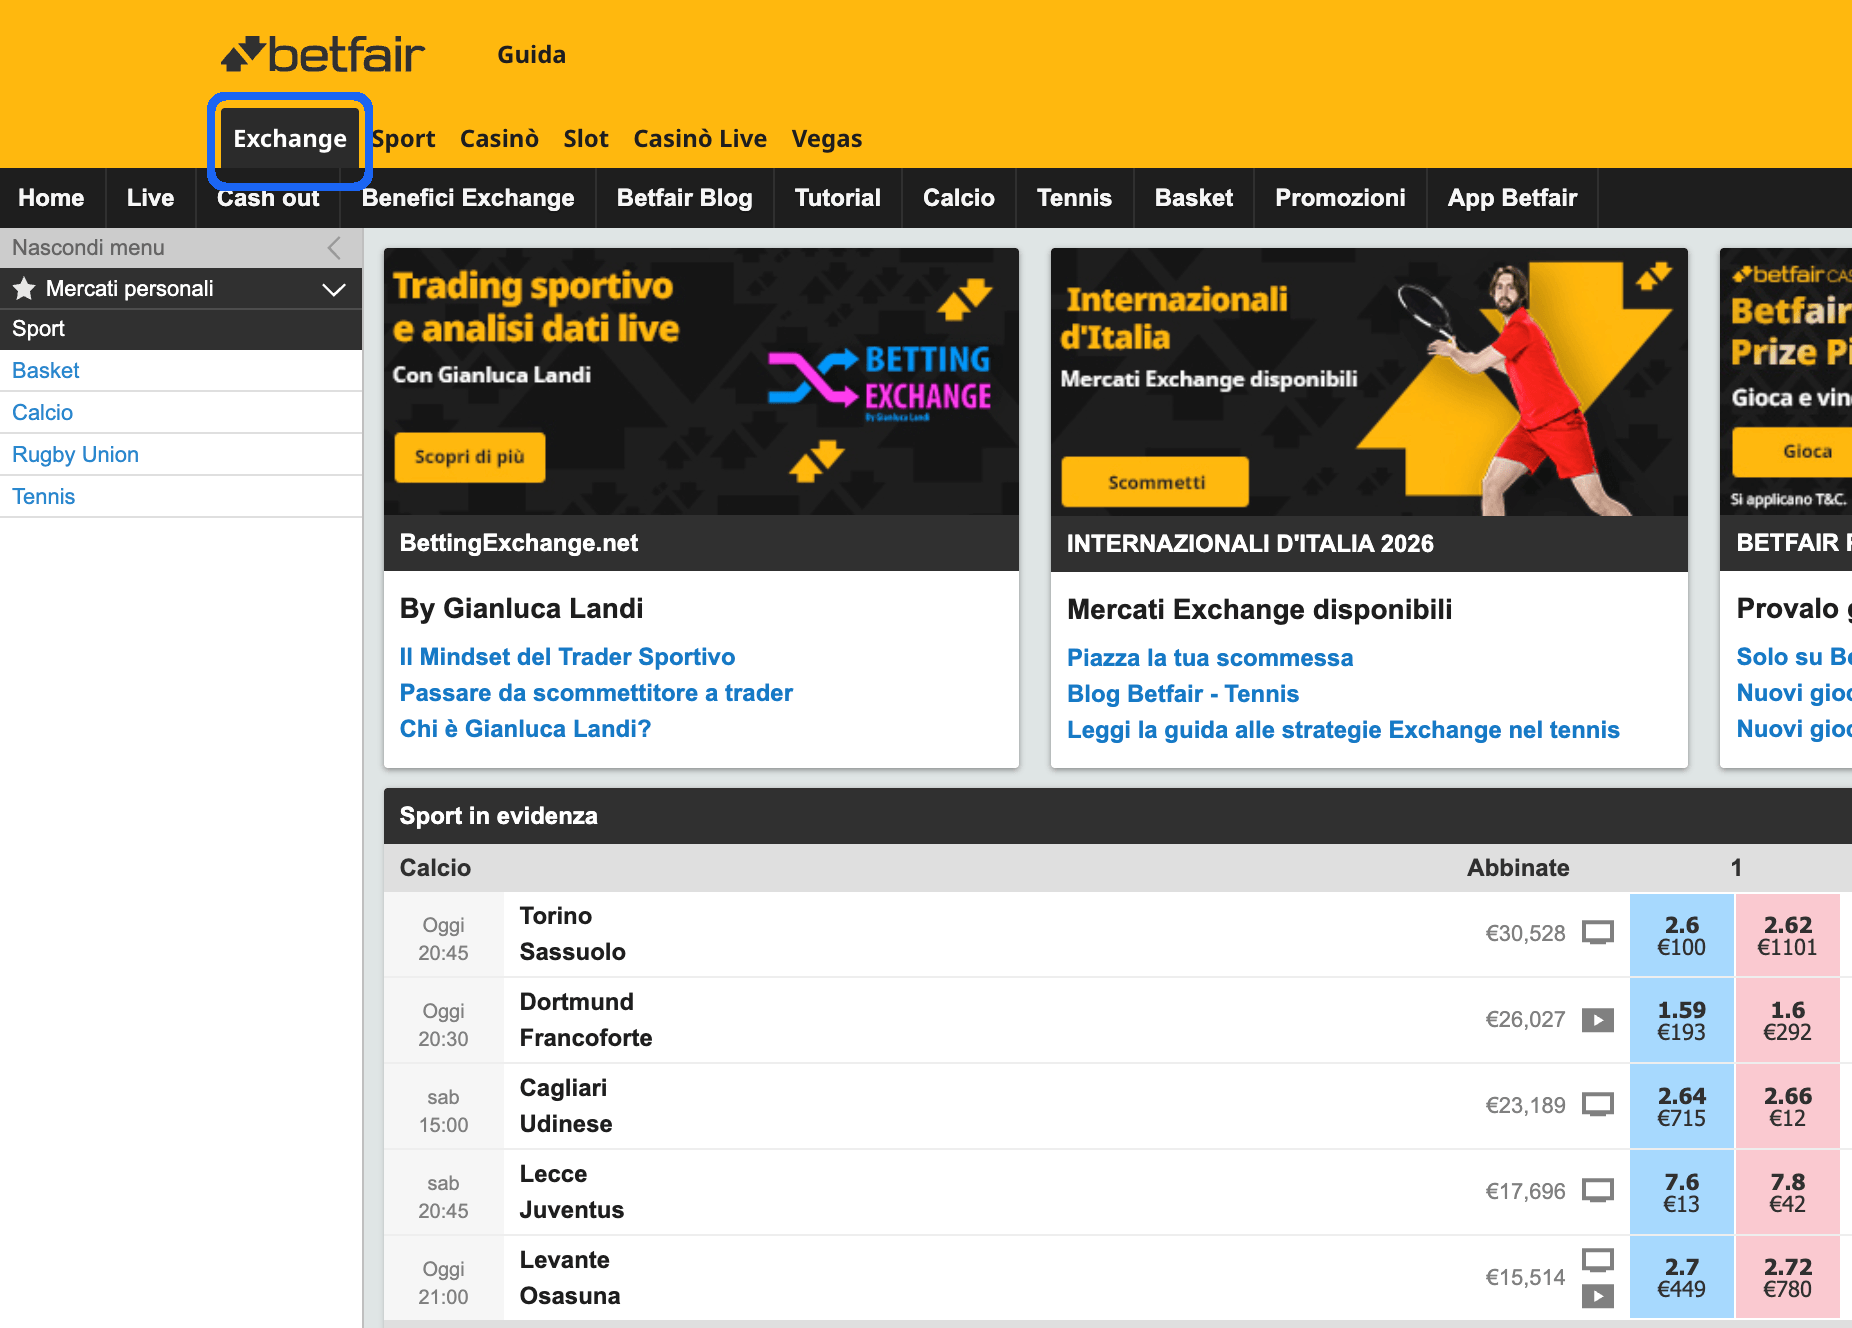Select the Vegas tab
This screenshot has height=1328, width=1852.
coord(827,139)
